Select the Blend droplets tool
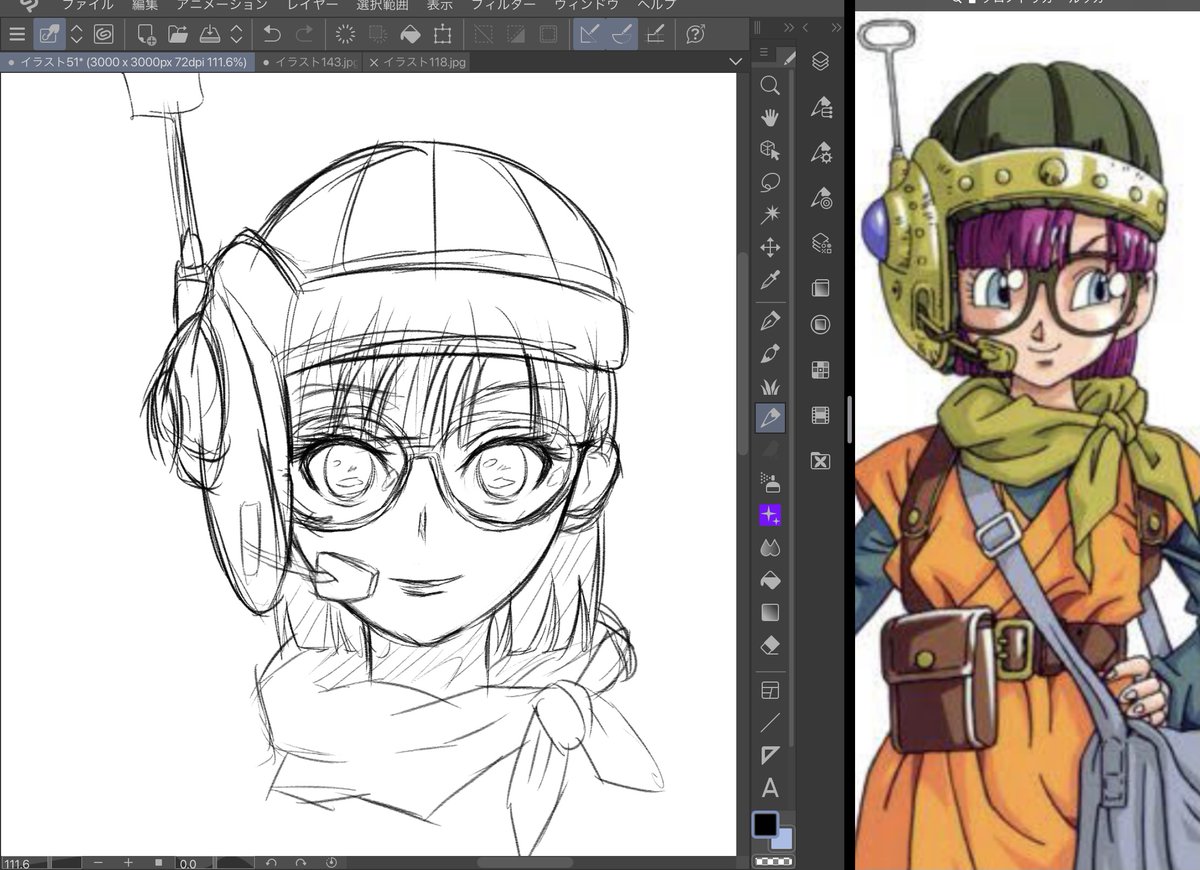The image size is (1200, 870). click(770, 548)
